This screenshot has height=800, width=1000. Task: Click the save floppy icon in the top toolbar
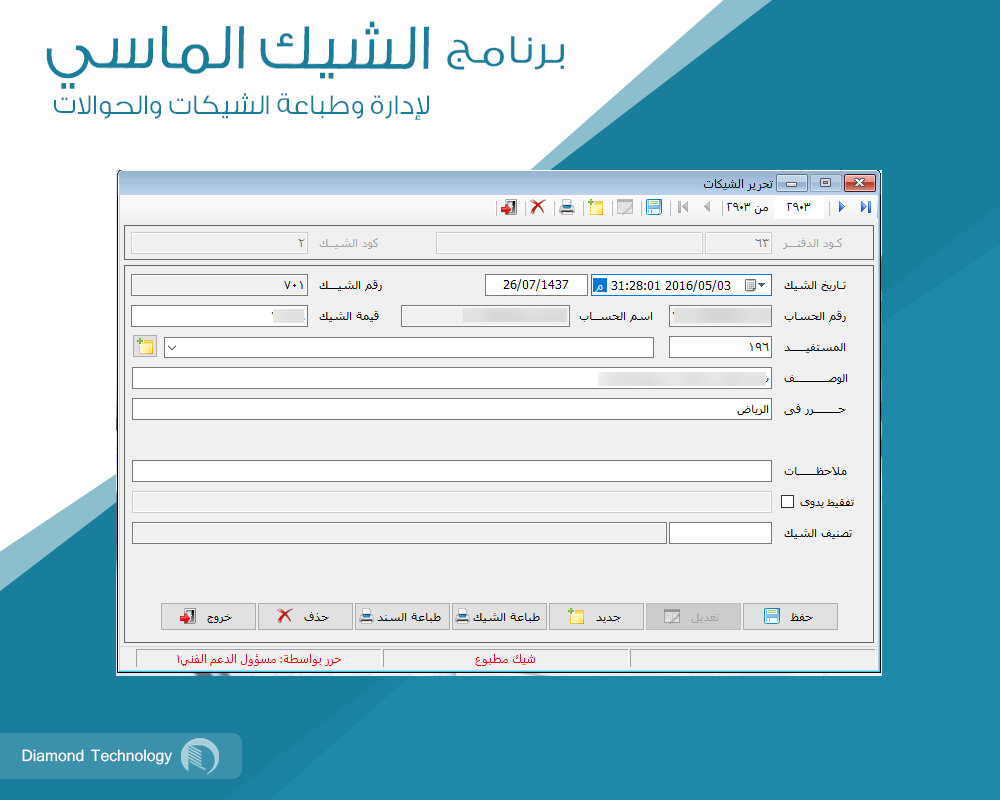pos(654,207)
